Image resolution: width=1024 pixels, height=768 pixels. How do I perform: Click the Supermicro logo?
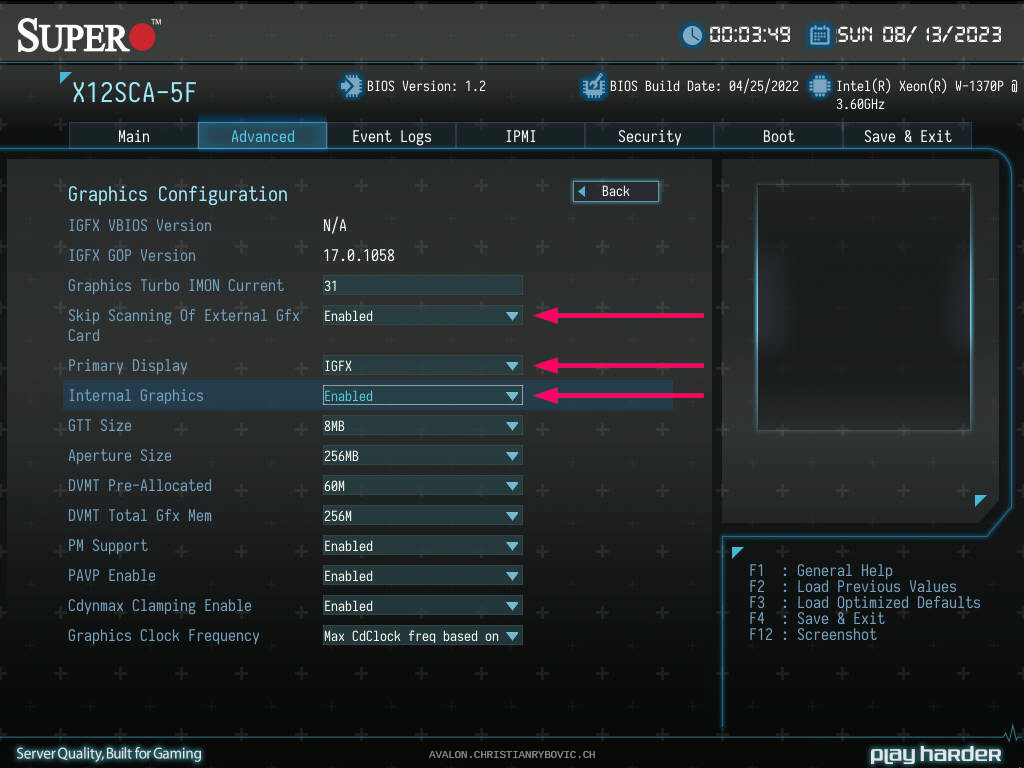[x=87, y=36]
